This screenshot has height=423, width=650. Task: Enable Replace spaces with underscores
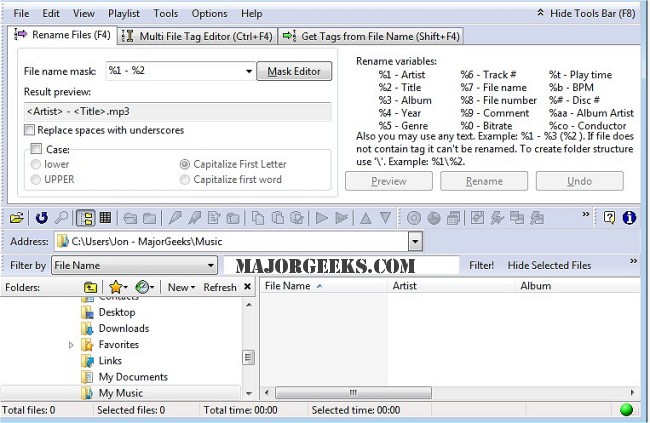29,130
